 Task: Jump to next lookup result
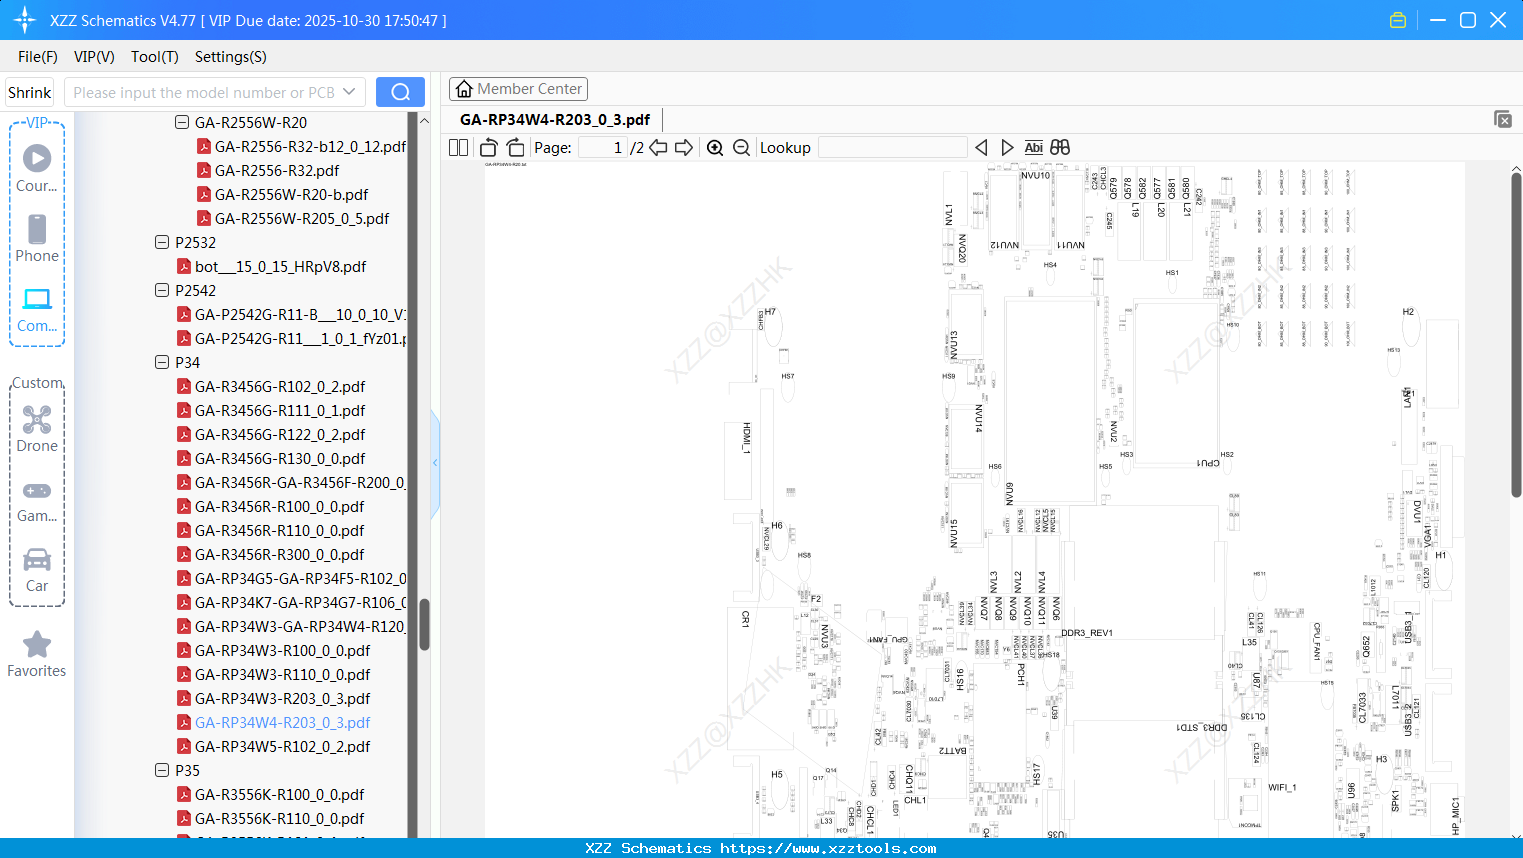click(1007, 147)
